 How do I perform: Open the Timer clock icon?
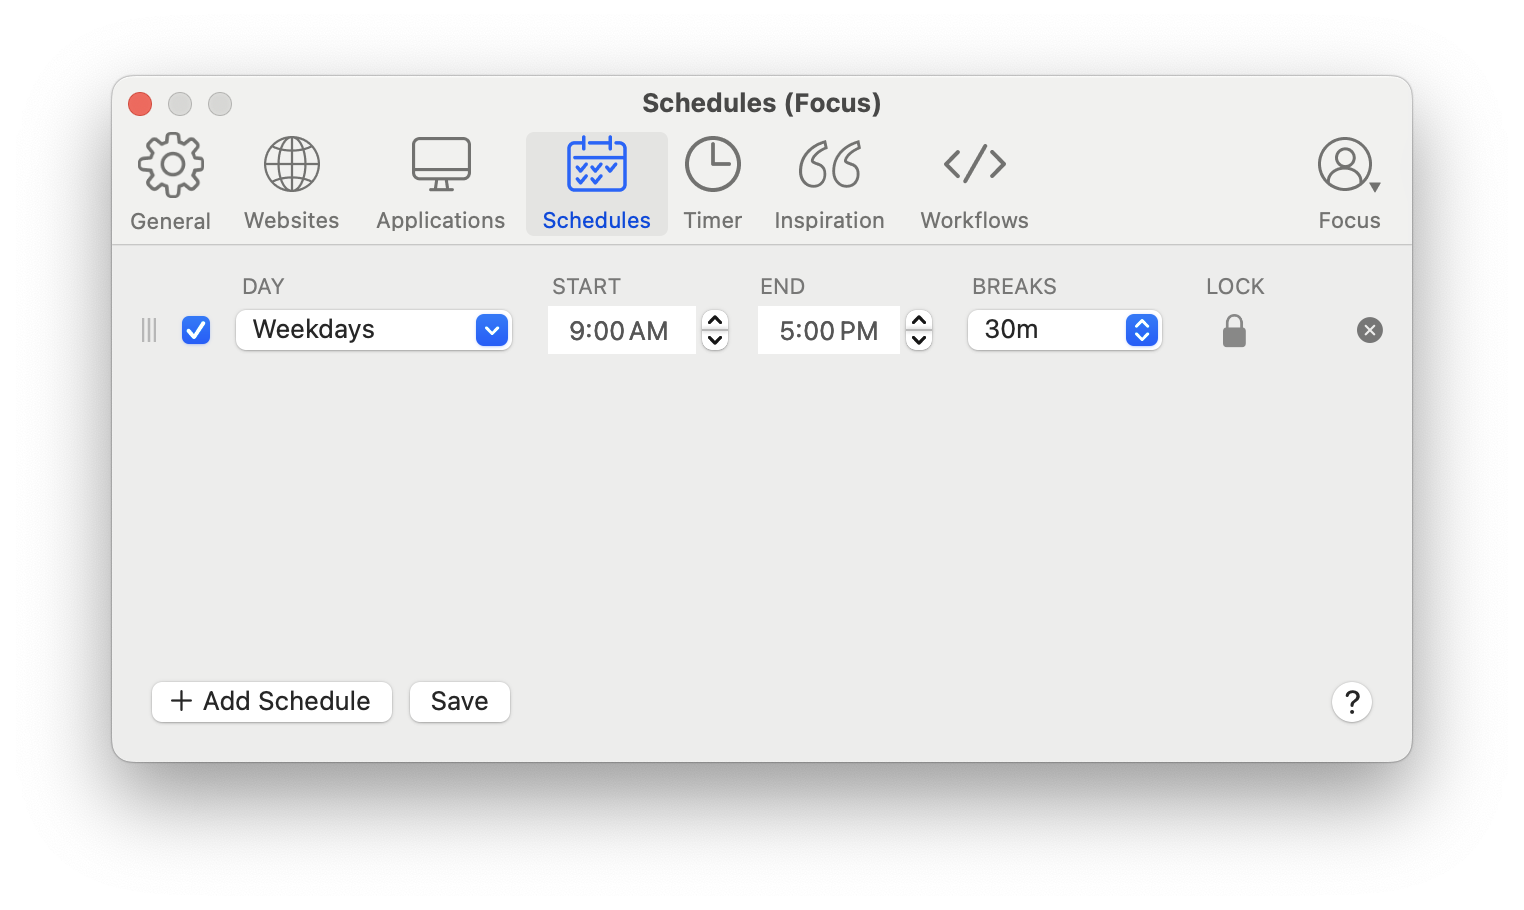[x=712, y=166]
